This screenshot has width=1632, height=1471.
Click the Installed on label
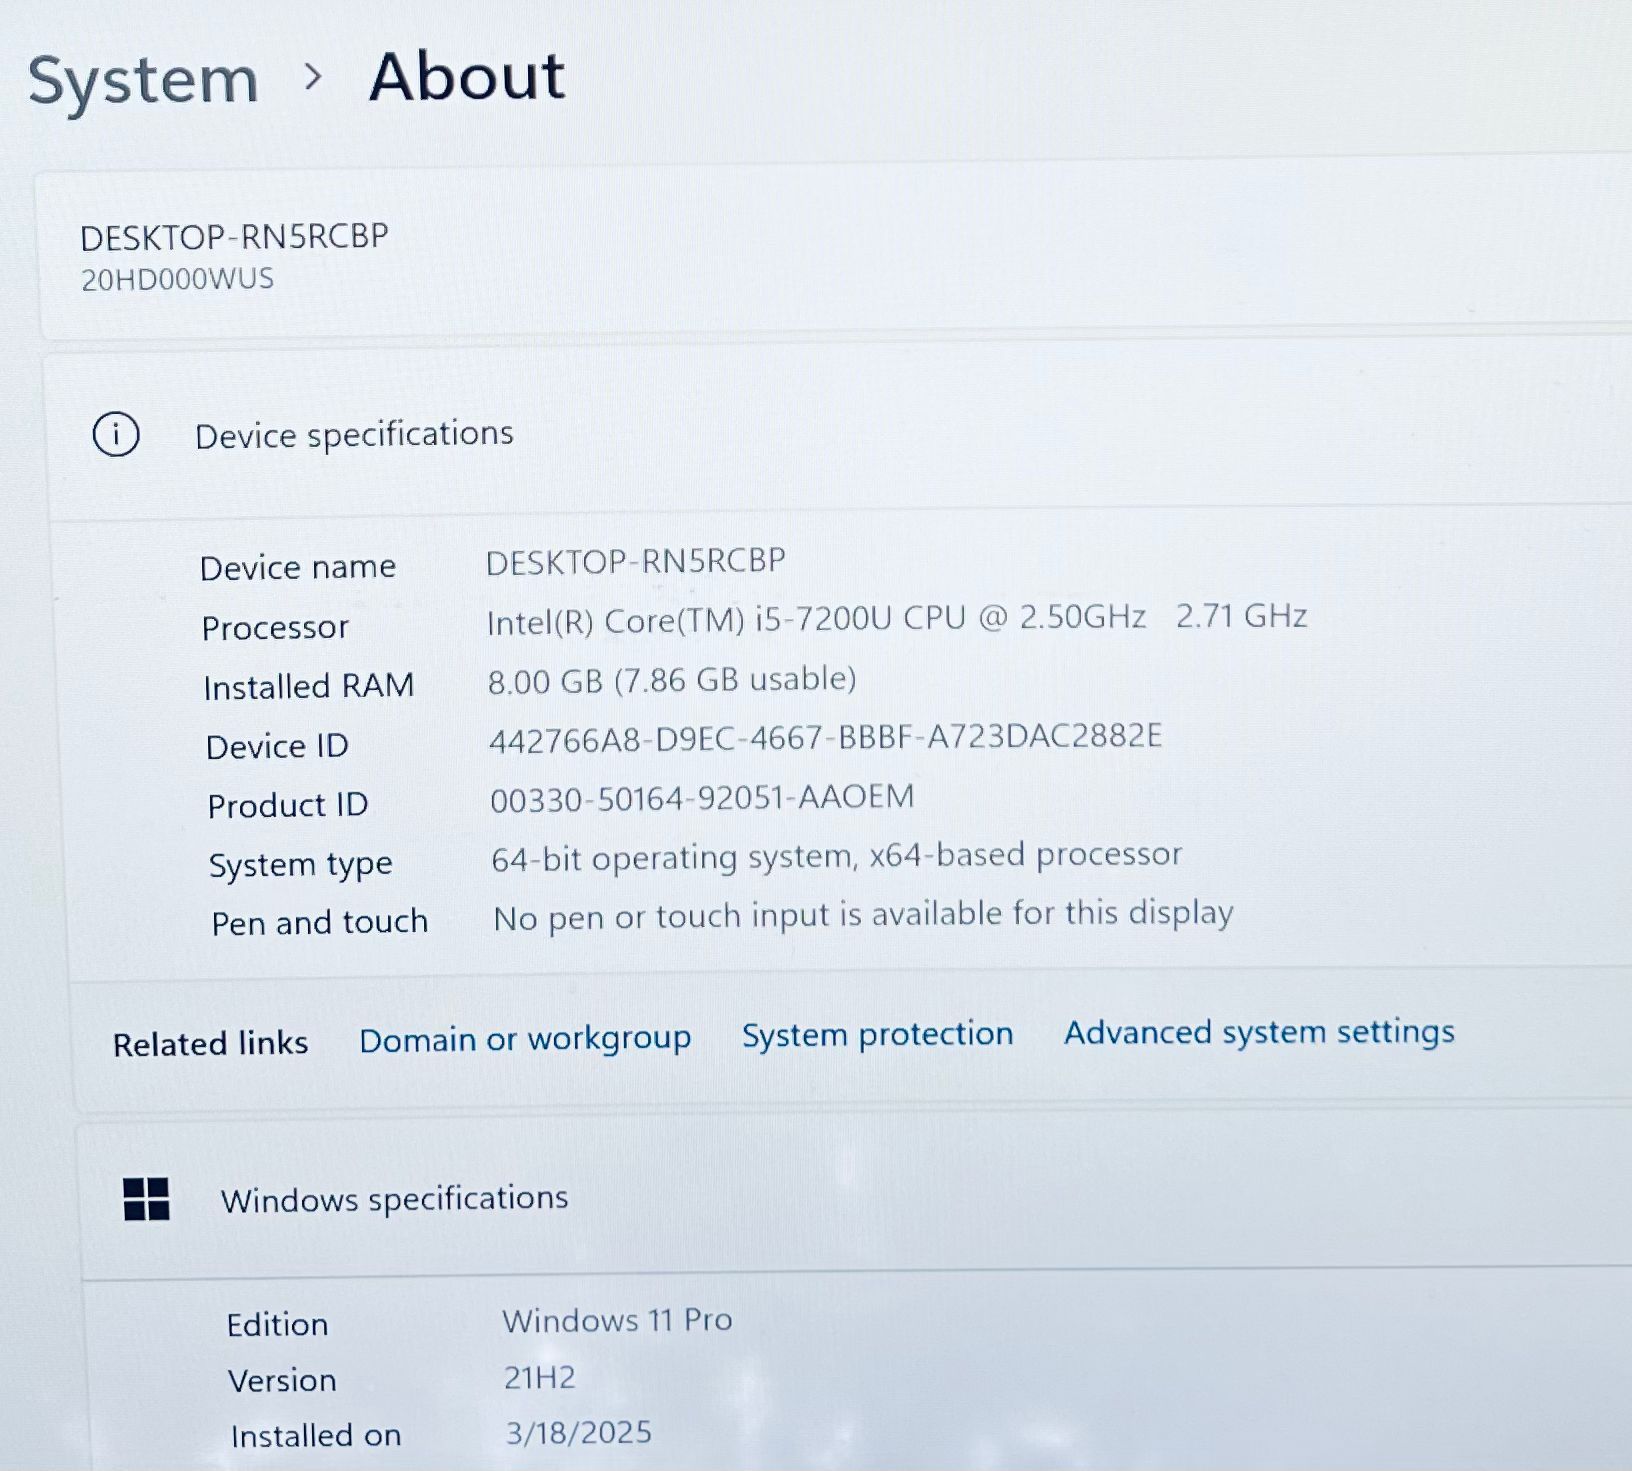coord(316,1435)
